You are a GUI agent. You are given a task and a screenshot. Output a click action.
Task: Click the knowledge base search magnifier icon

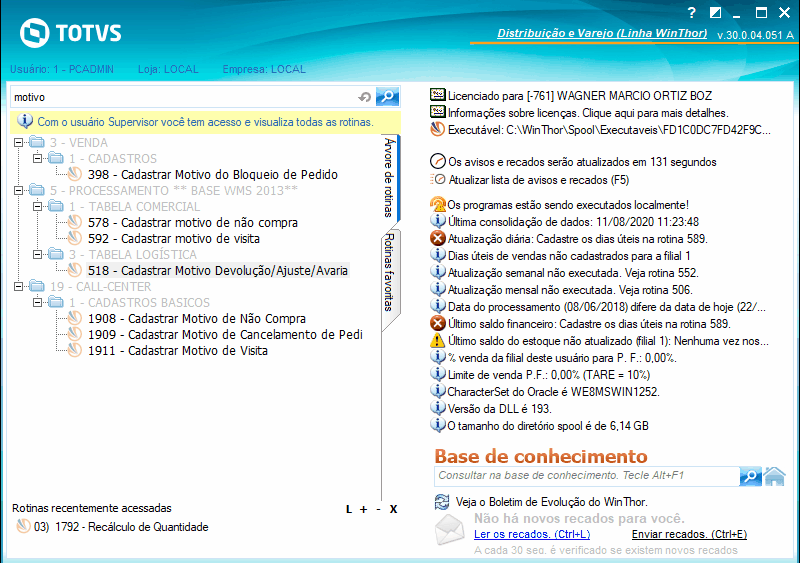click(x=750, y=476)
